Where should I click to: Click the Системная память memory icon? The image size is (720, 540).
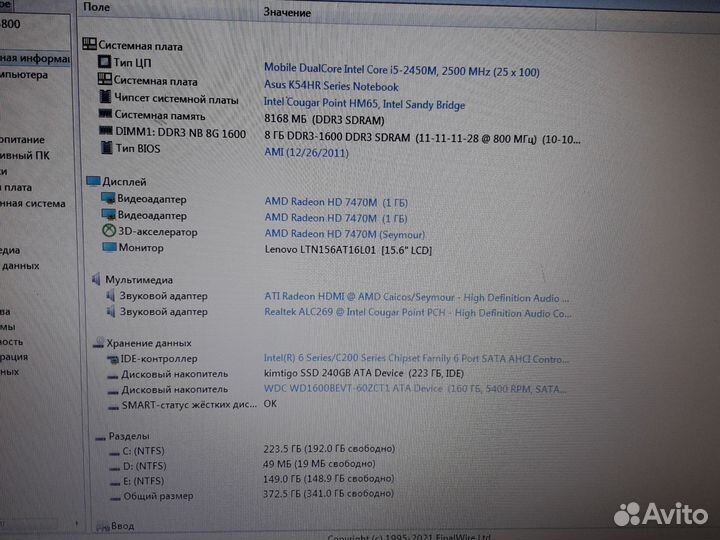[x=105, y=113]
